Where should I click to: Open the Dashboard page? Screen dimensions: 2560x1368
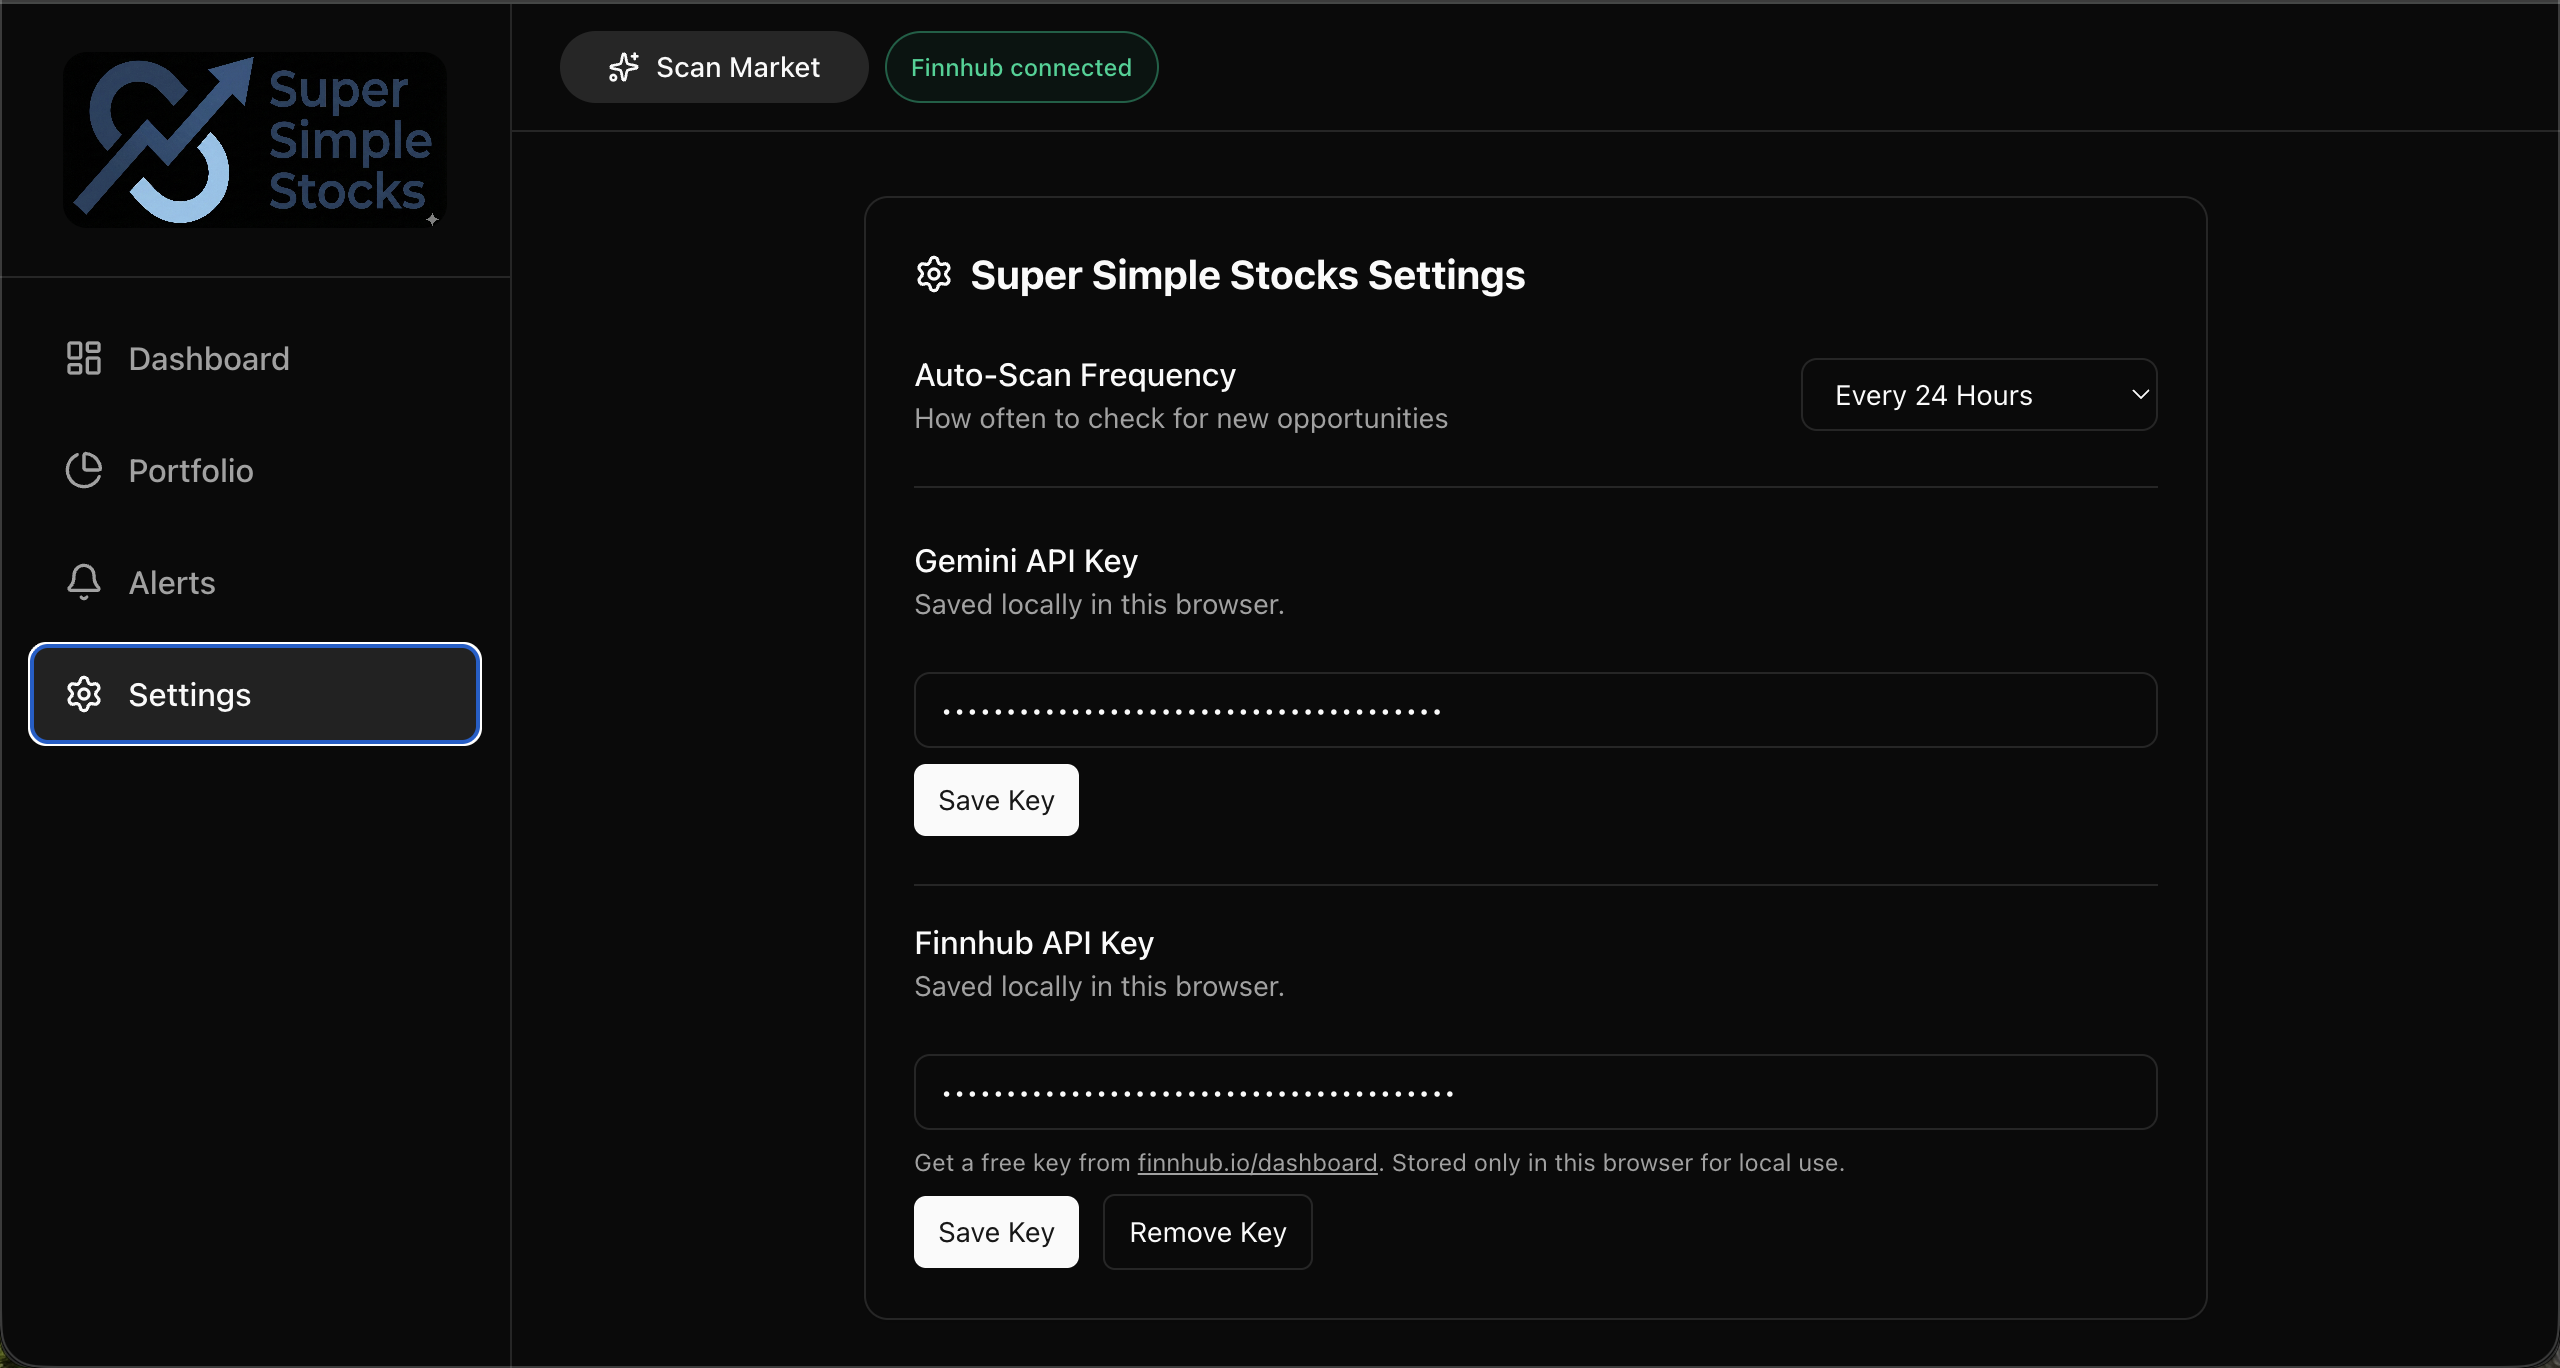[x=209, y=359]
